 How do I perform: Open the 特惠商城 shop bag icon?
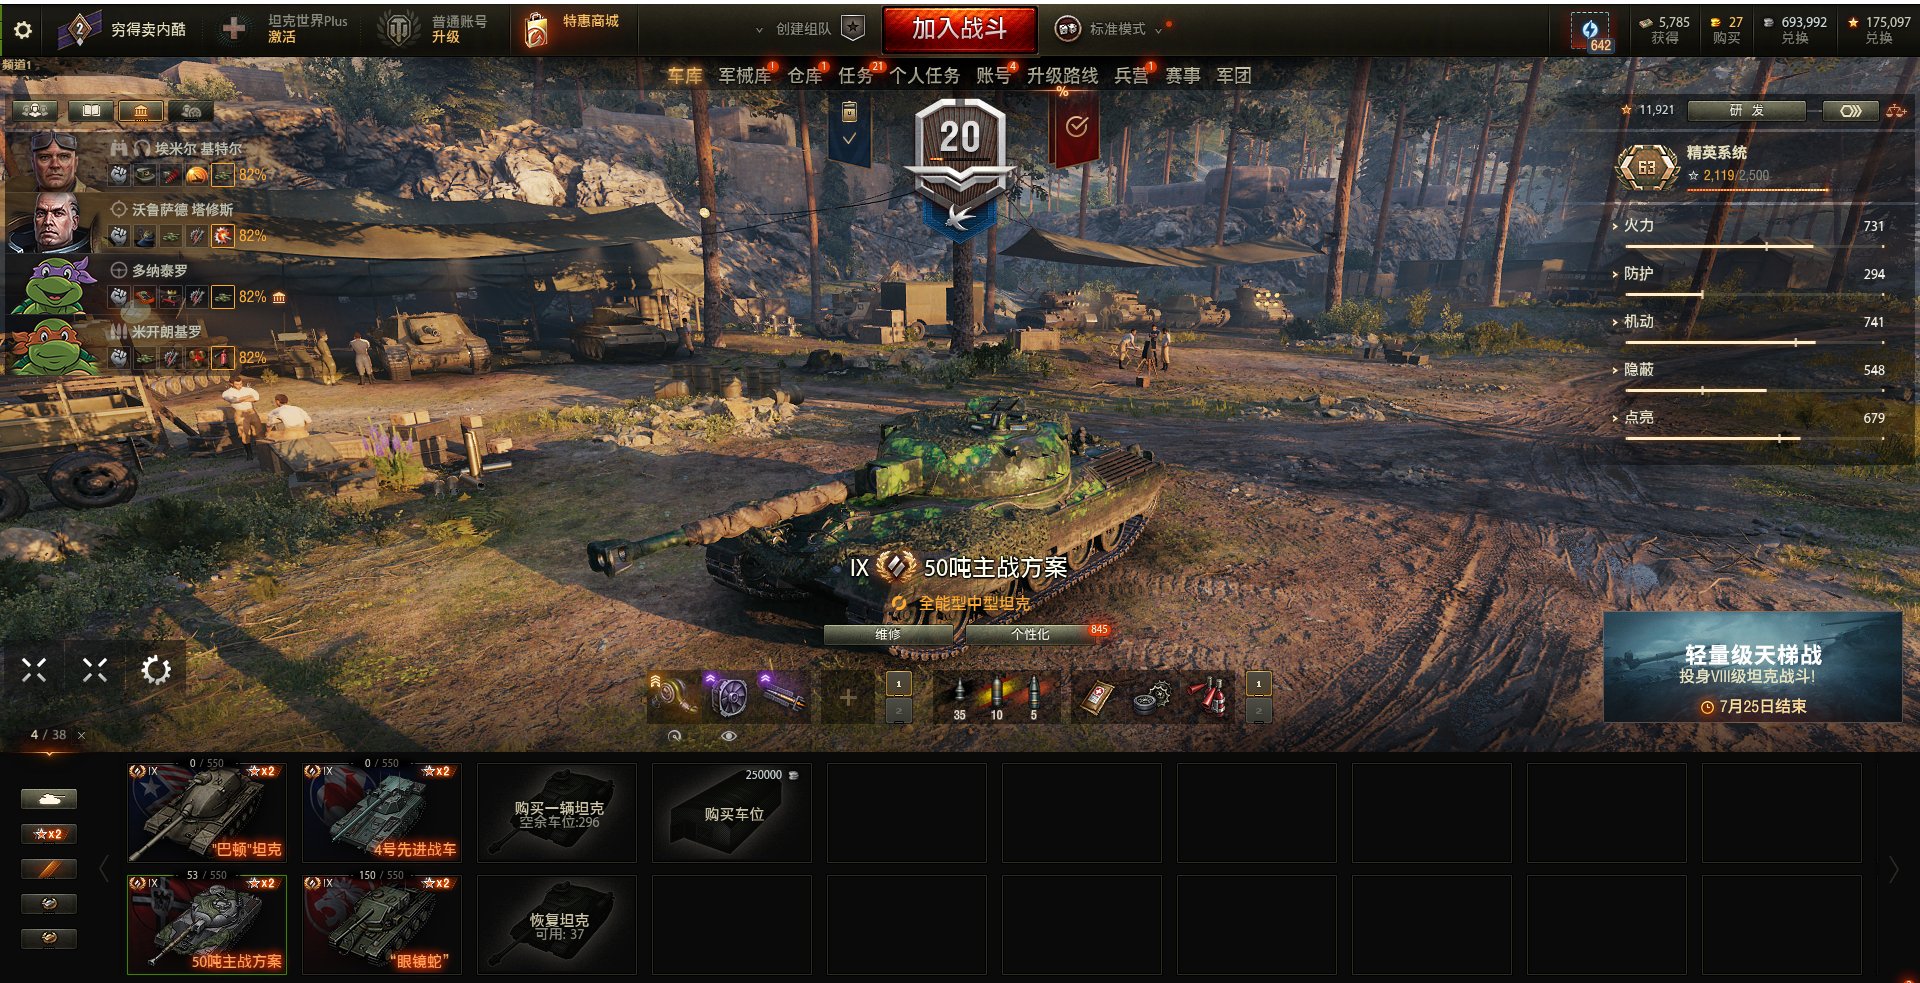(x=537, y=30)
